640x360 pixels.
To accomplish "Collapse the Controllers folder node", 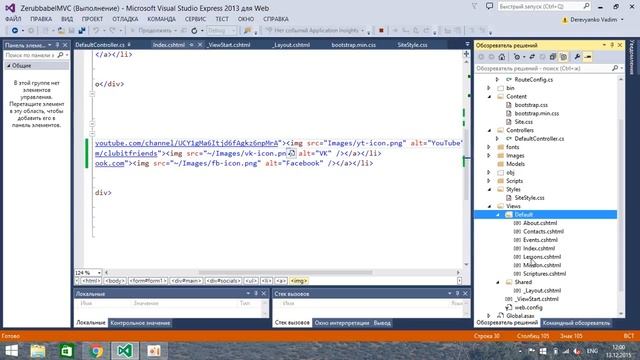I will pyautogui.click(x=489, y=131).
